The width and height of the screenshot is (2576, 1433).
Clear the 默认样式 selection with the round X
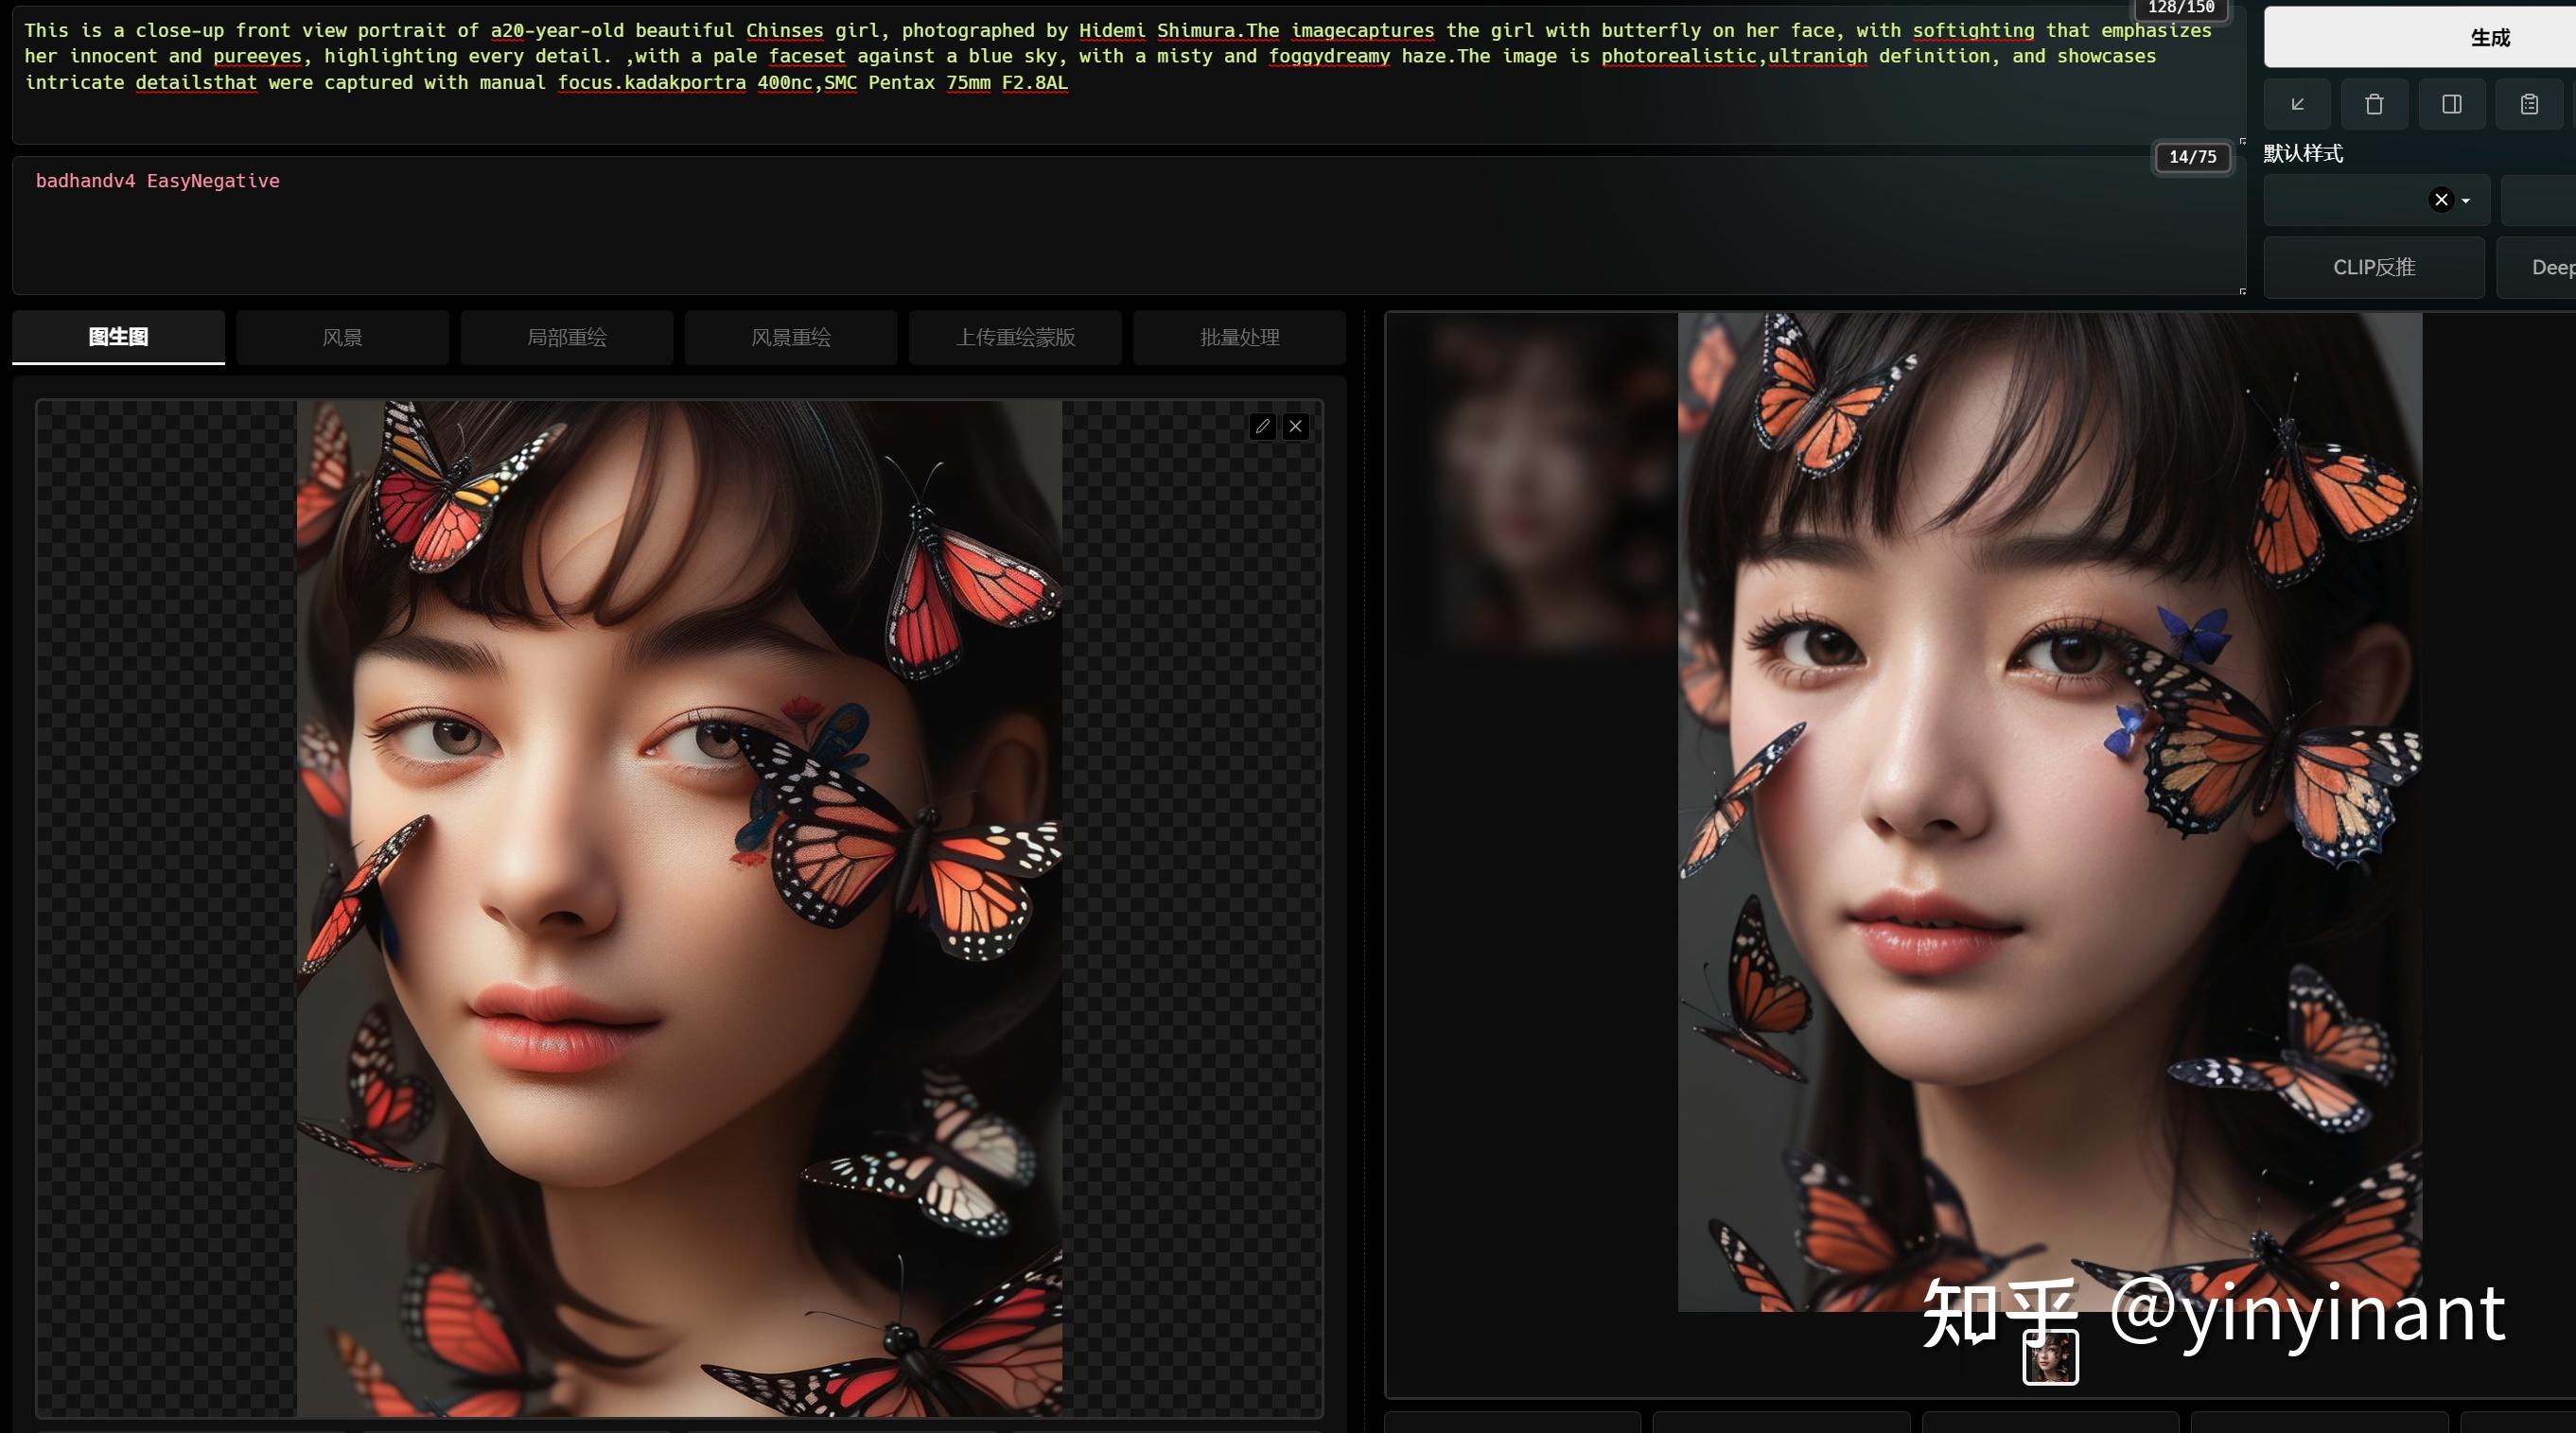(x=2441, y=200)
